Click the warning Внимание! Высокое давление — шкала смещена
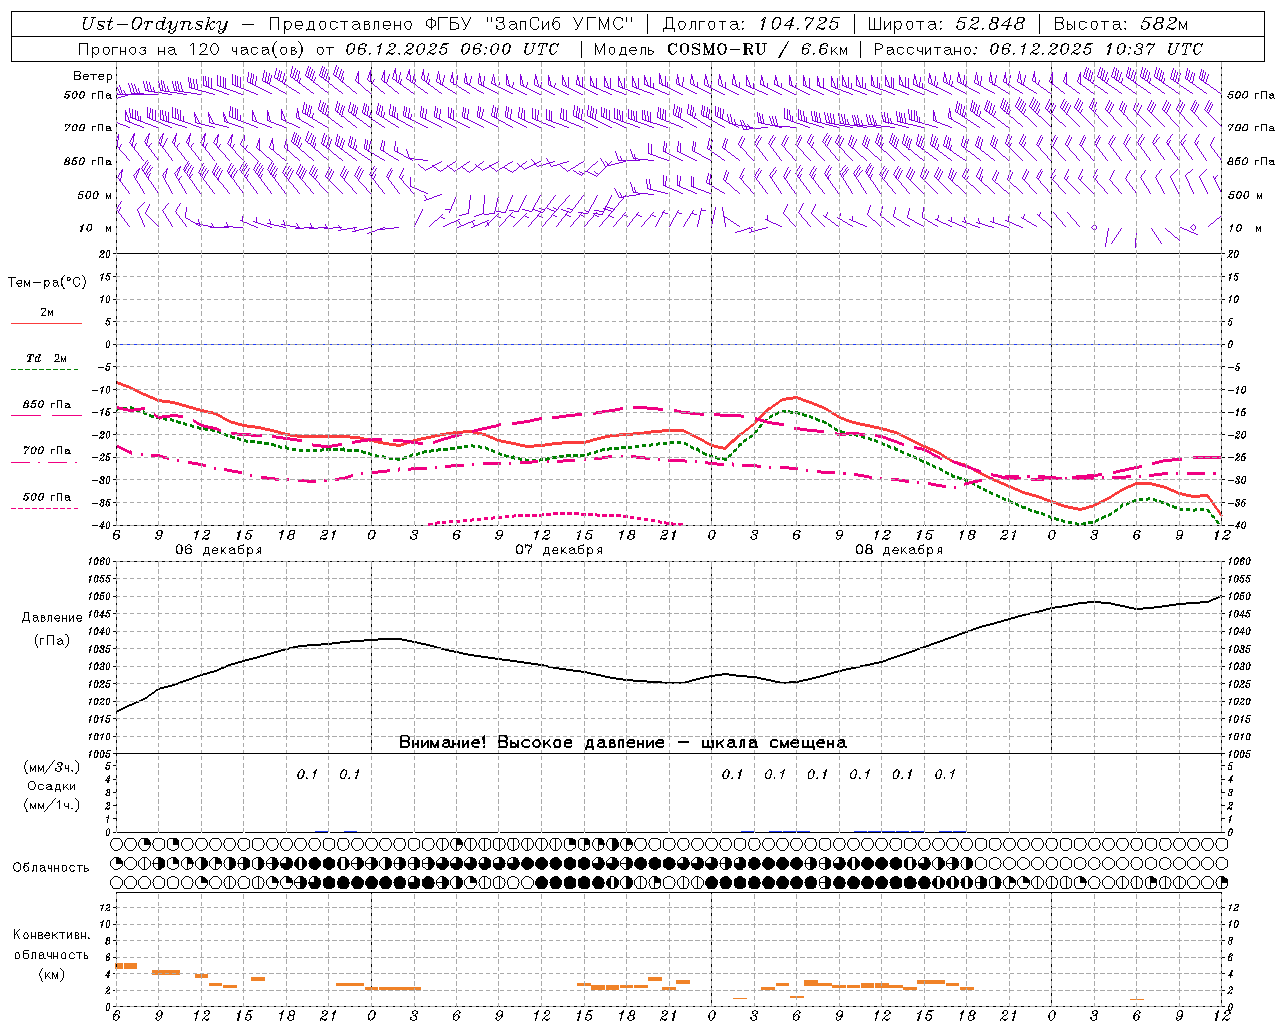 tap(623, 743)
